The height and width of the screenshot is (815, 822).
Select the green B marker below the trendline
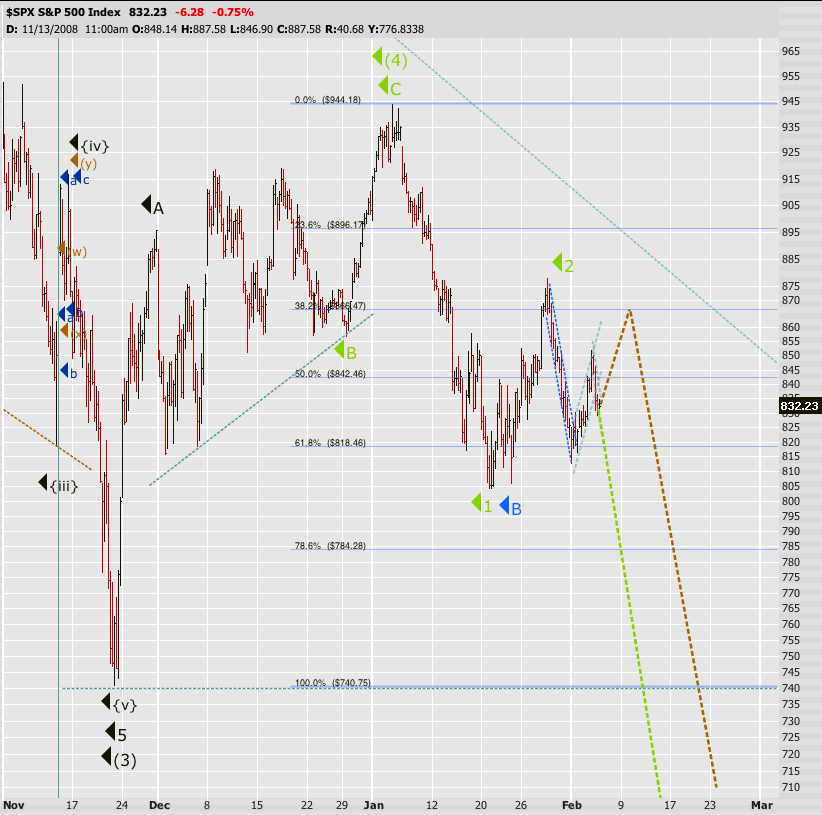pos(345,351)
